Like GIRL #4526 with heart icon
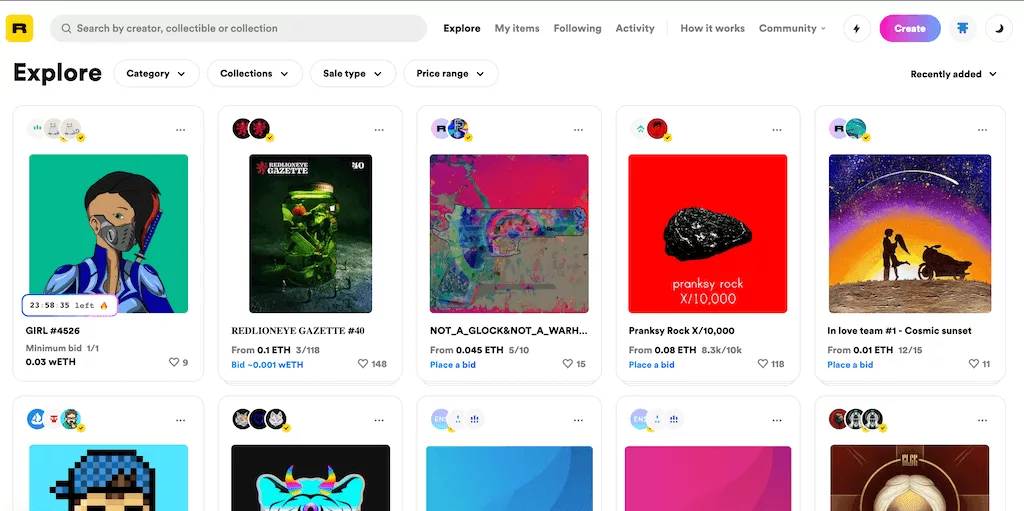 point(174,362)
